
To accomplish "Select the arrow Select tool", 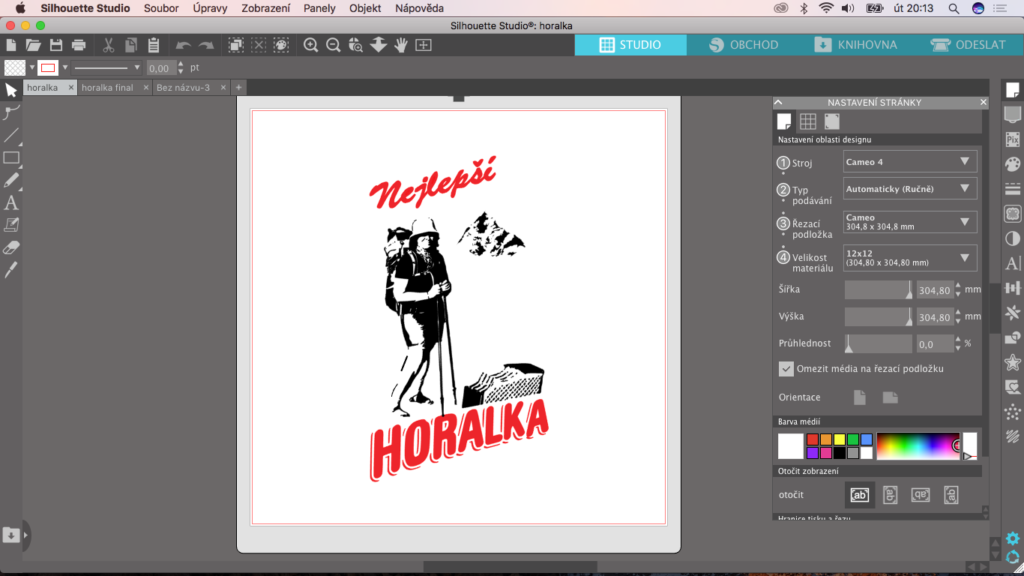I will [11, 90].
